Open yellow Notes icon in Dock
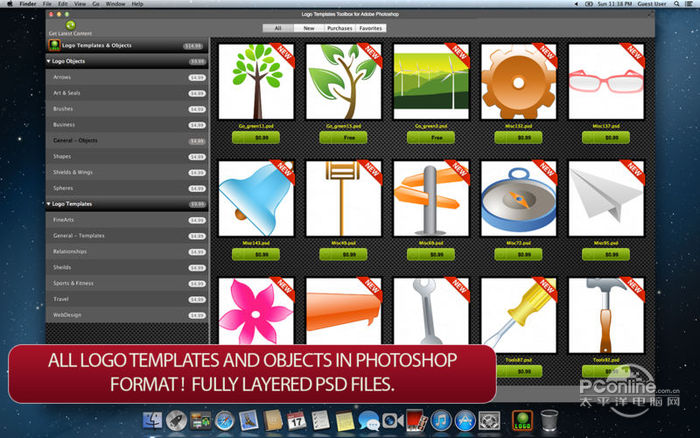This screenshot has width=700, height=438. click(345, 421)
